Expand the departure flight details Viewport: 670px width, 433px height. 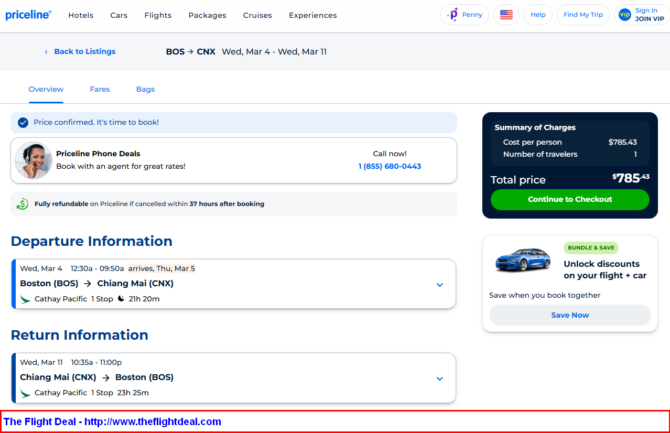[439, 284]
